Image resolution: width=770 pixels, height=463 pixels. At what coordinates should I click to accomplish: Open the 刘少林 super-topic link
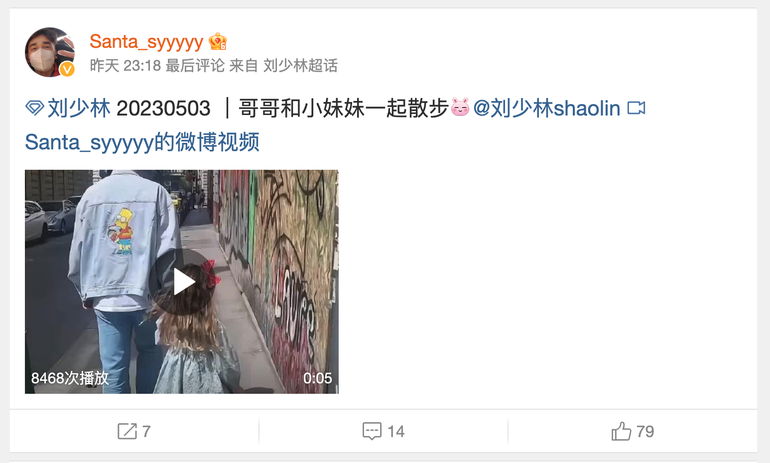[x=79, y=108]
